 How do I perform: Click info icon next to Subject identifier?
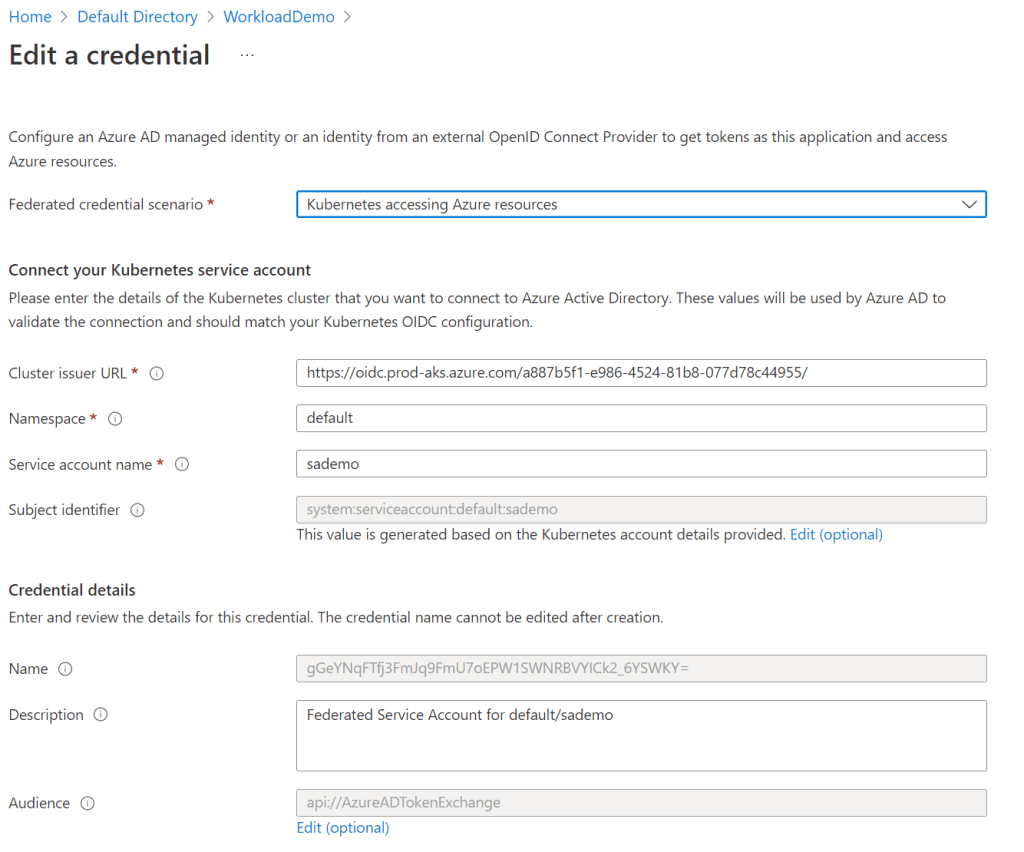pos(138,510)
